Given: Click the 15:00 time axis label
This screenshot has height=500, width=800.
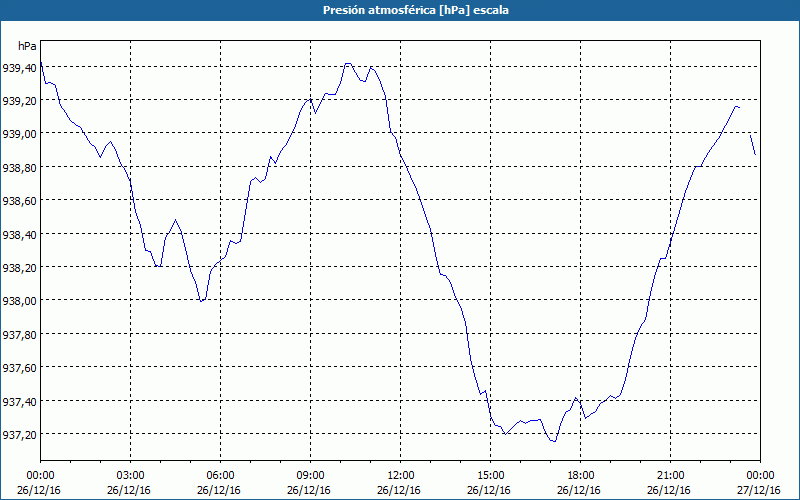Looking at the screenshot, I should [x=491, y=476].
